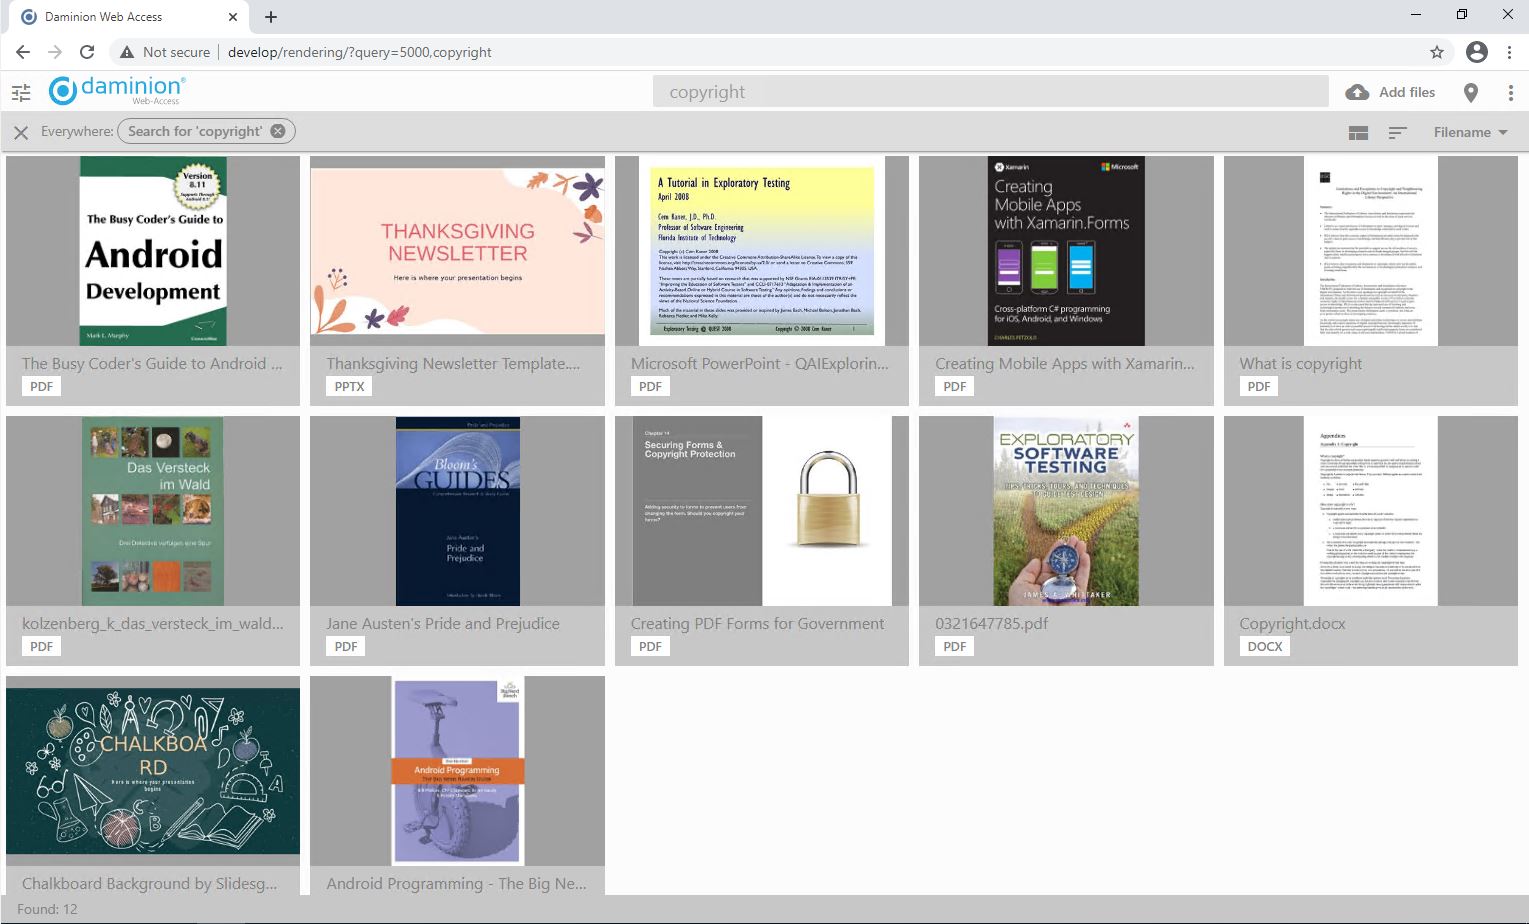
Task: Click the Daminion Web-Access logo
Action: [115, 90]
